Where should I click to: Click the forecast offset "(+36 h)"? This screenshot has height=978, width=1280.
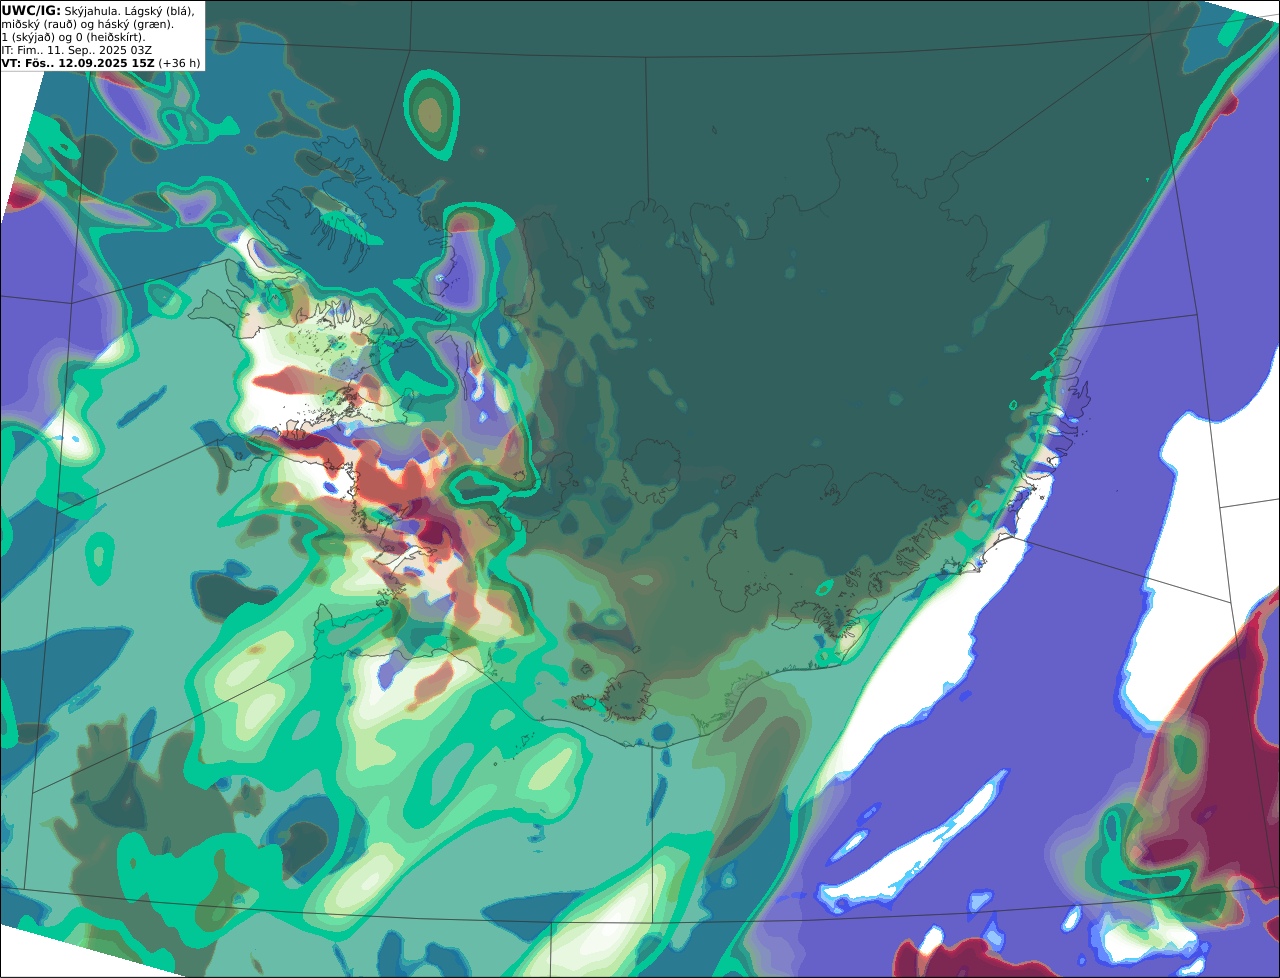point(179,63)
